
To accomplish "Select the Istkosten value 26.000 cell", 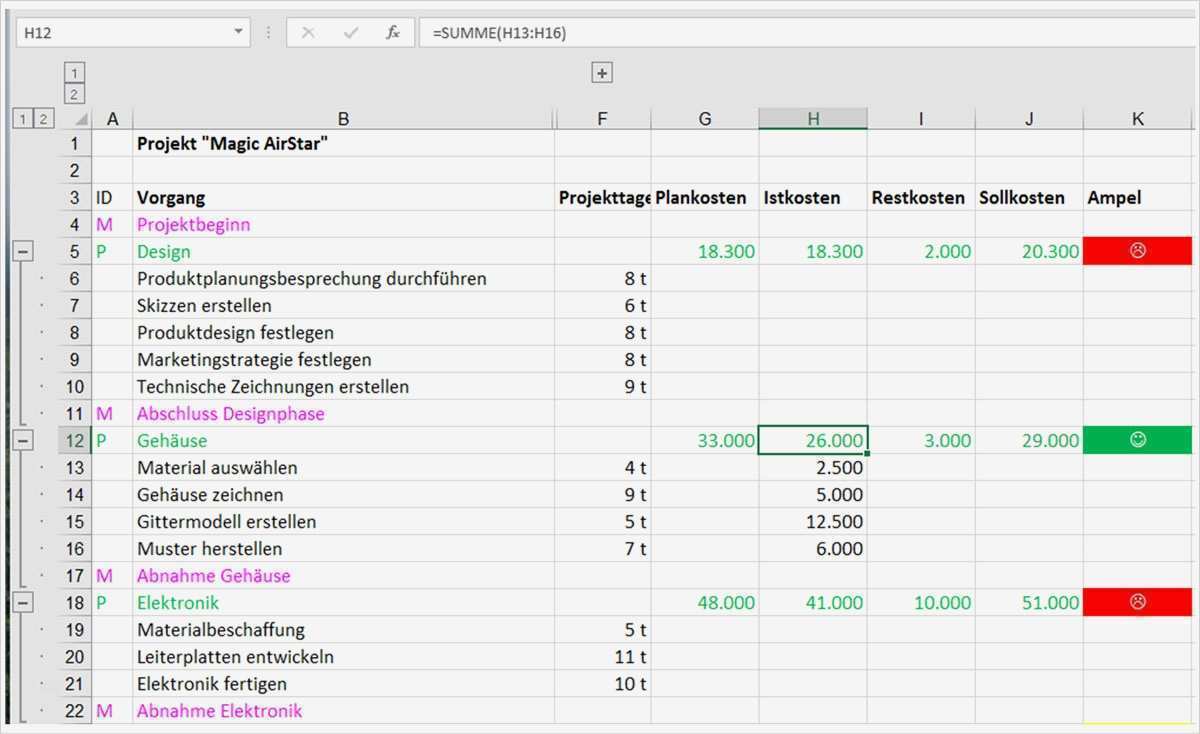I will tap(812, 440).
